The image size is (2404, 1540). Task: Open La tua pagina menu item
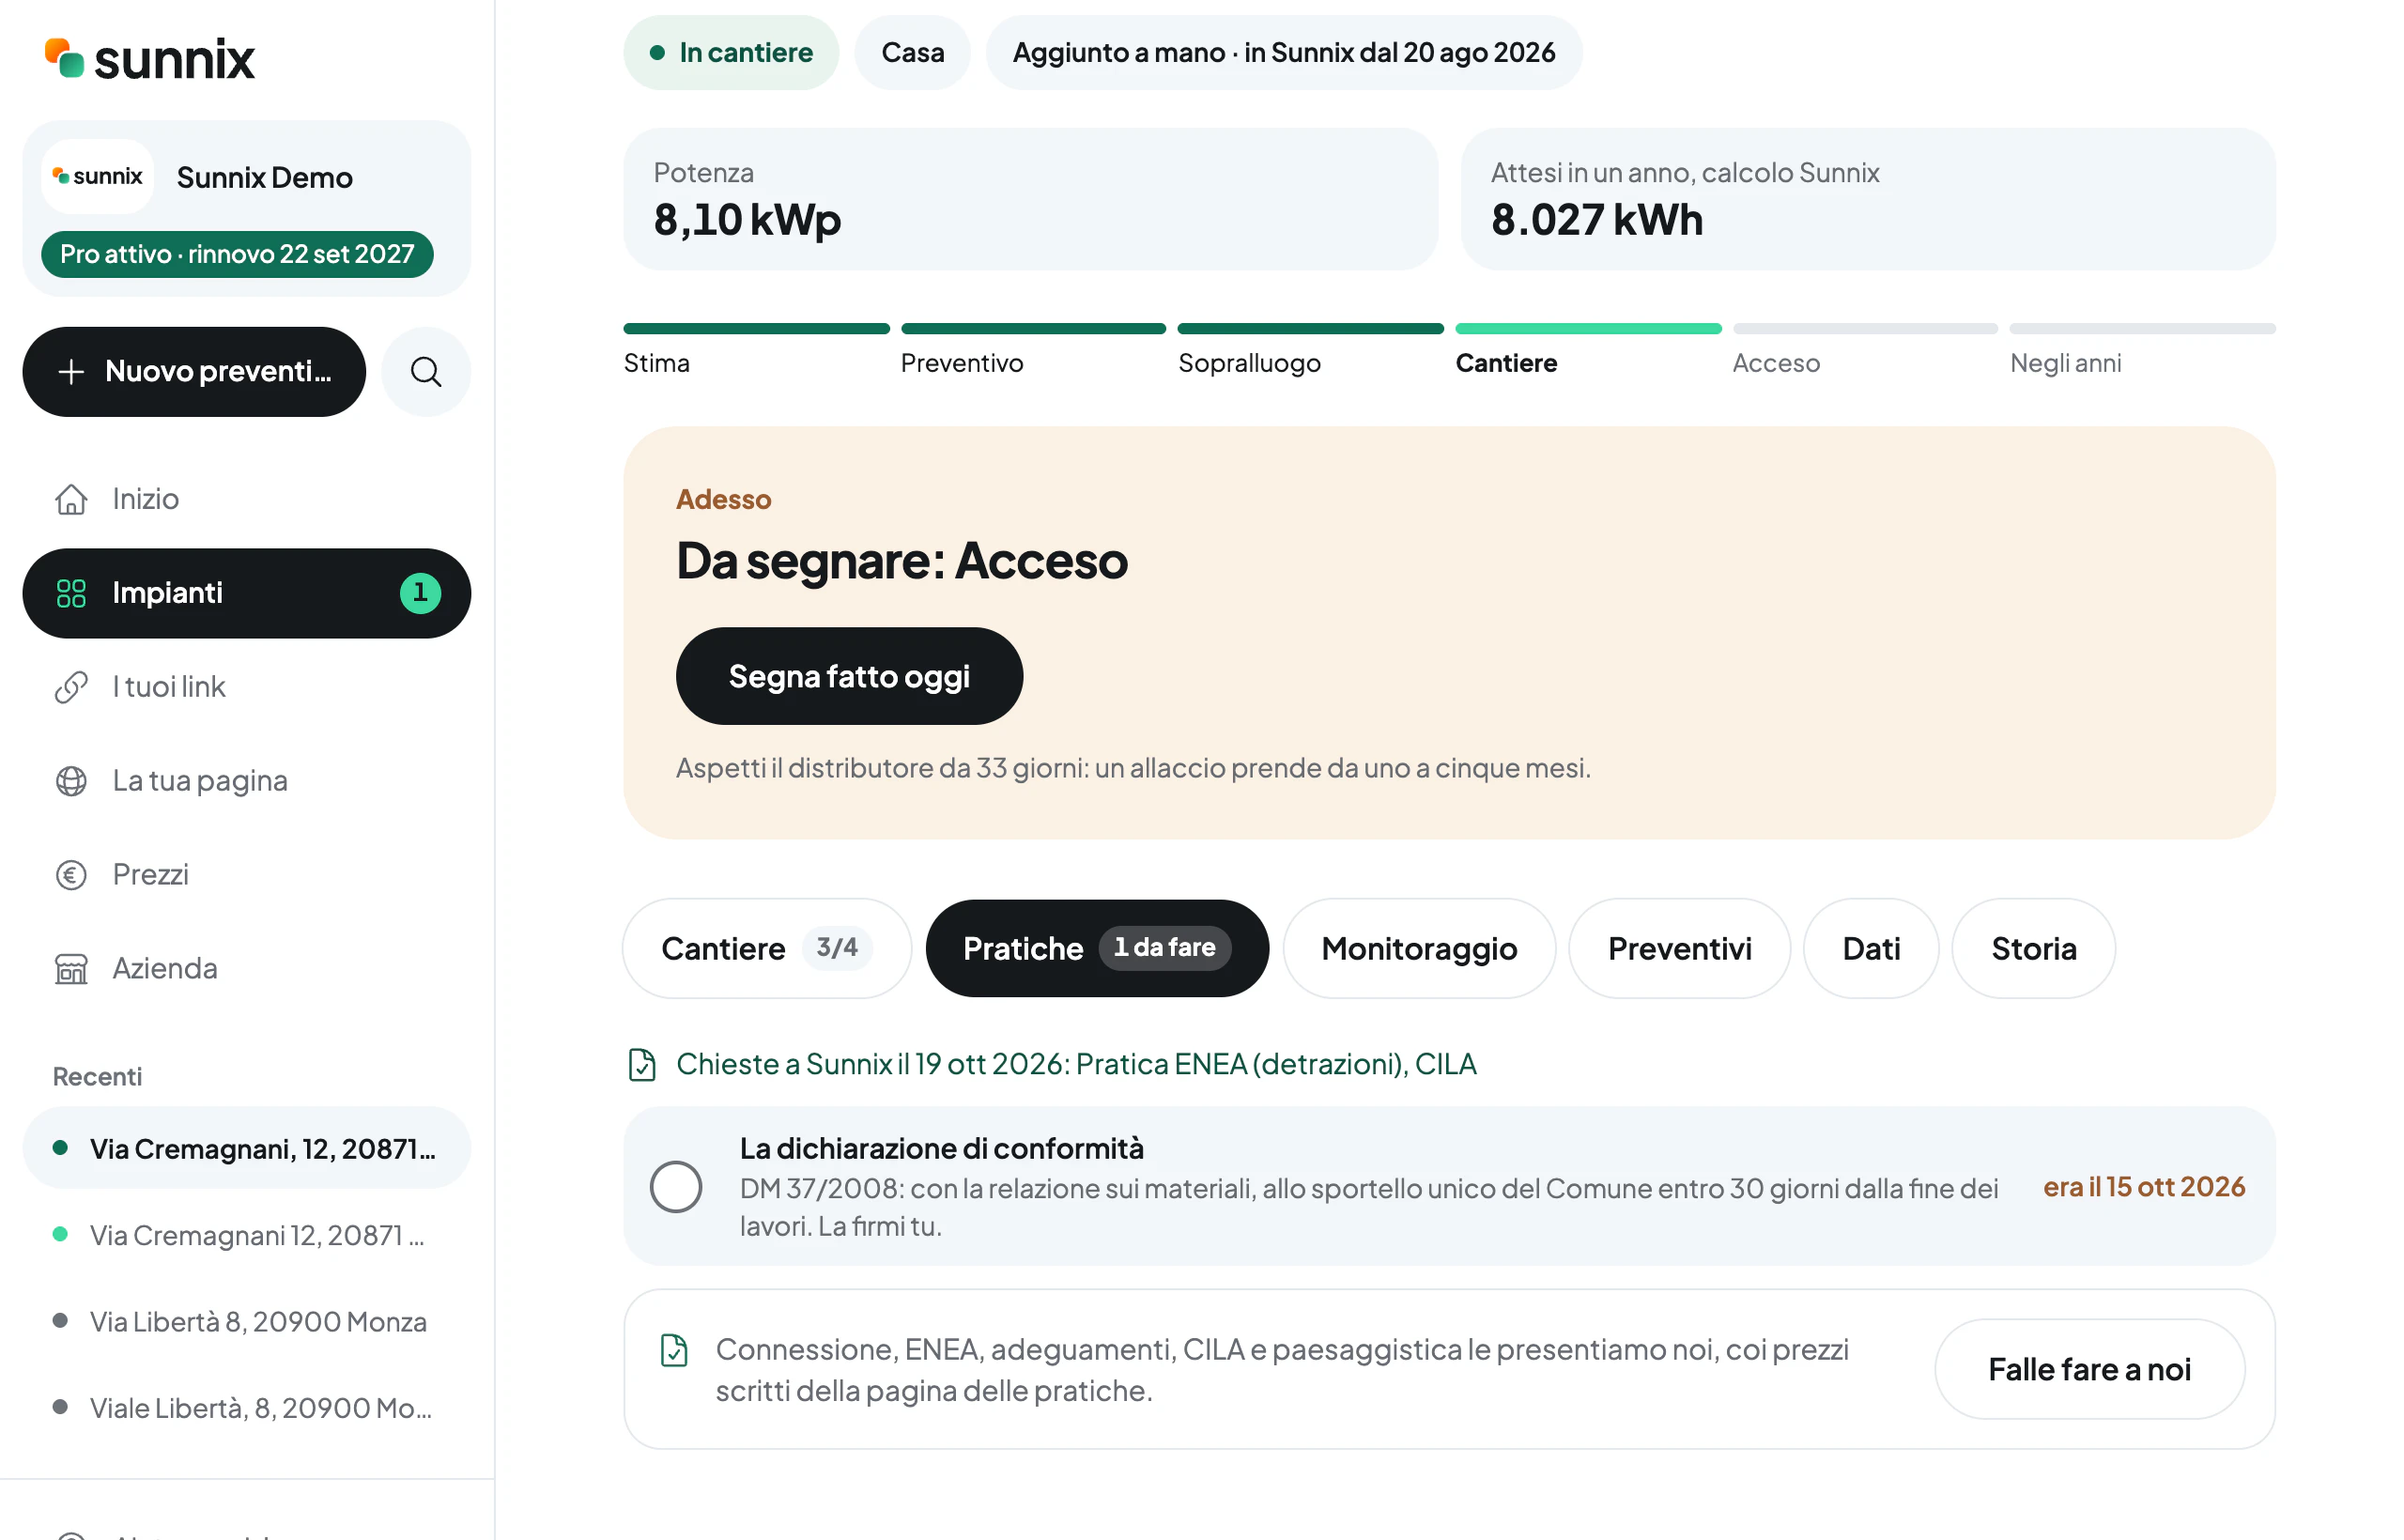pos(247,781)
